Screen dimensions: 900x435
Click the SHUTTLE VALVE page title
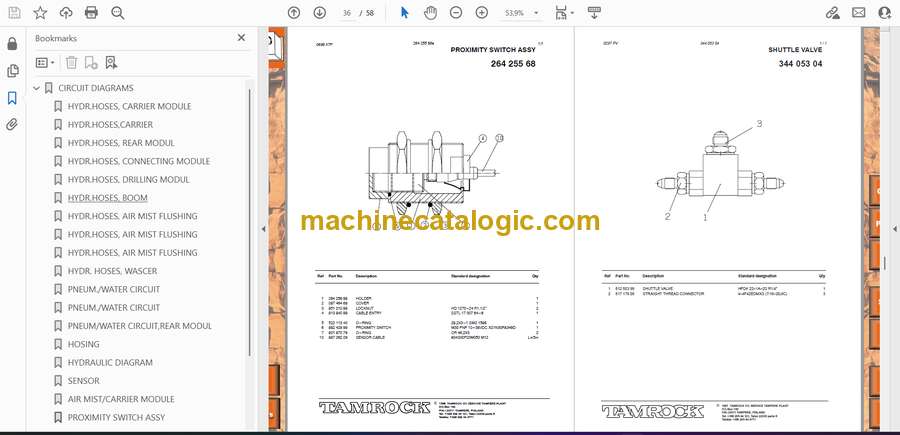(796, 50)
